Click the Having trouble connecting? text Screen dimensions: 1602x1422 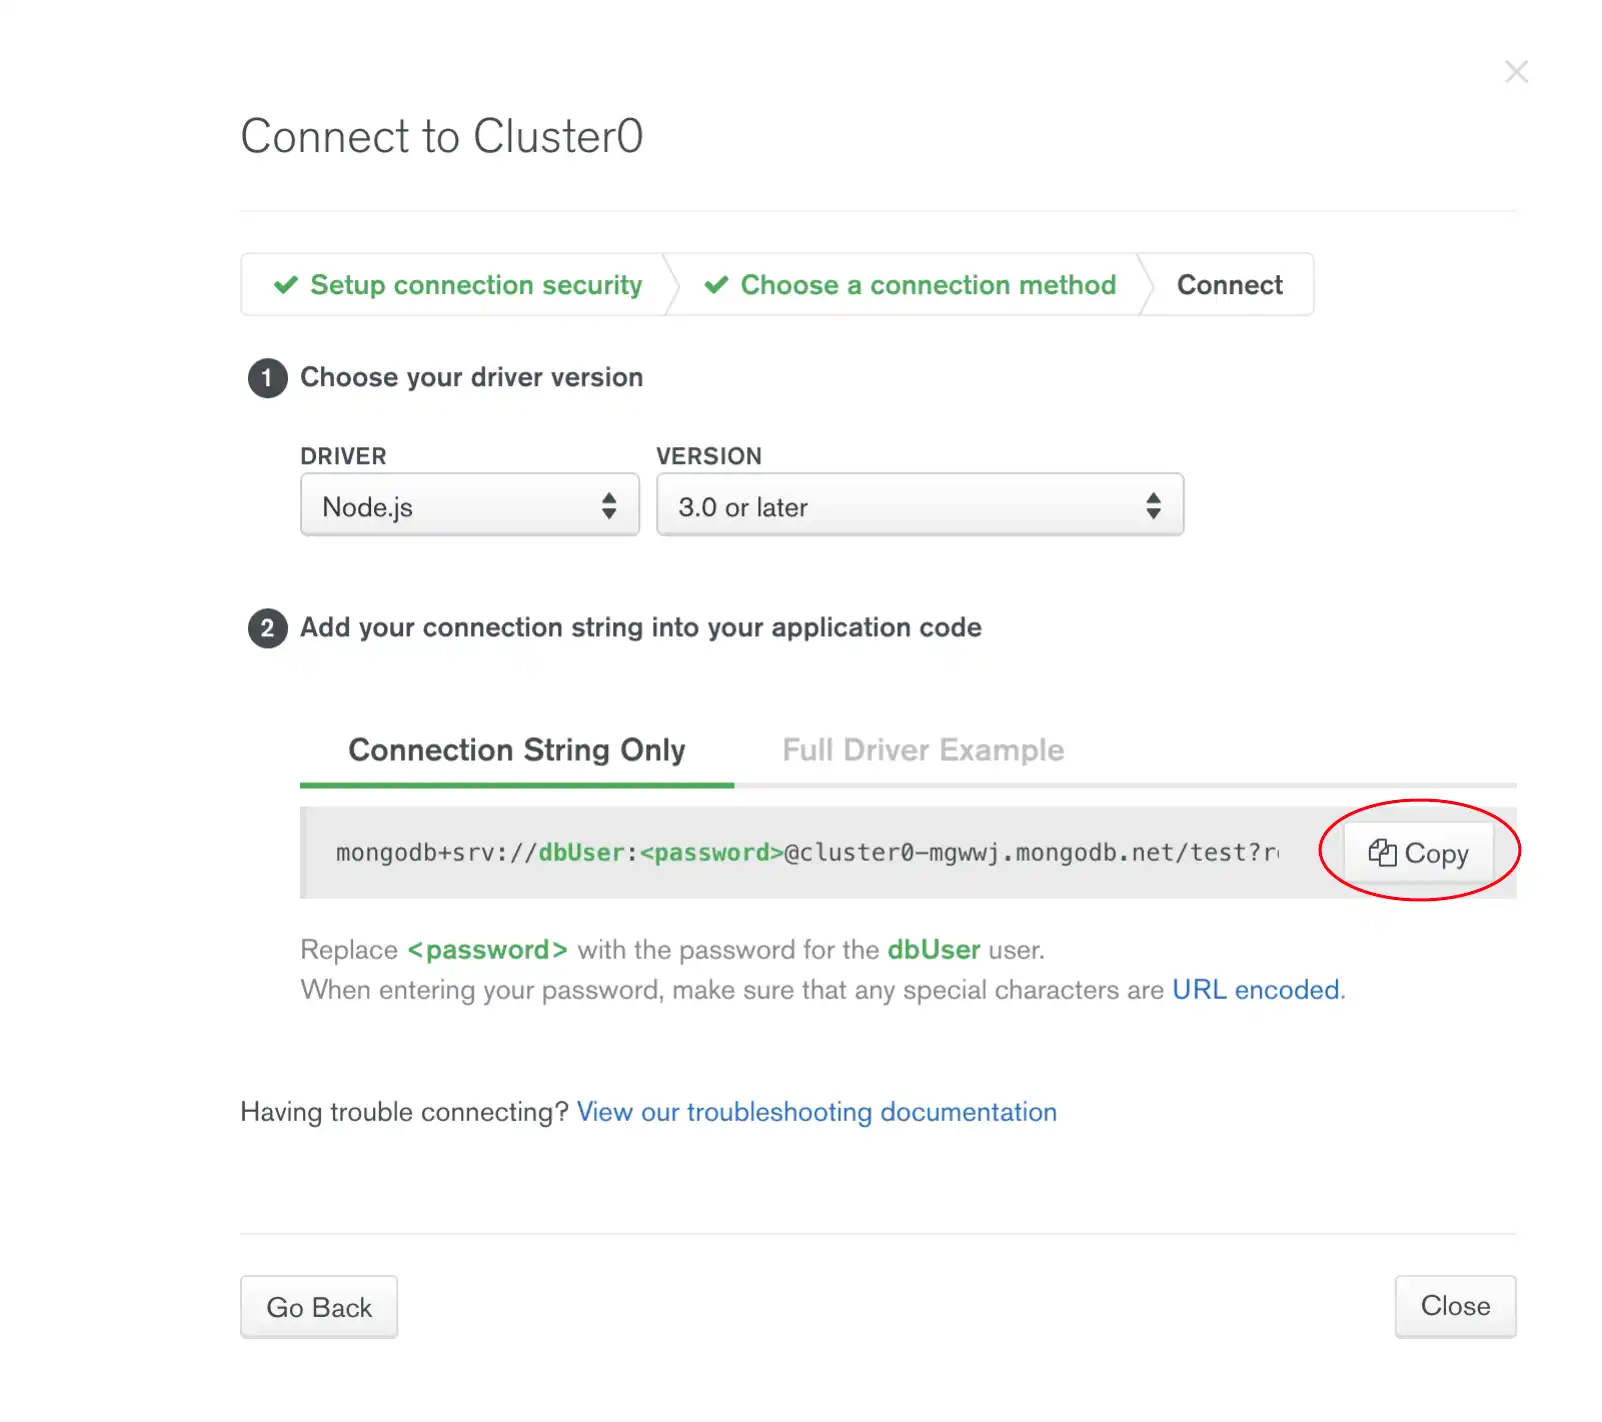(x=405, y=1112)
